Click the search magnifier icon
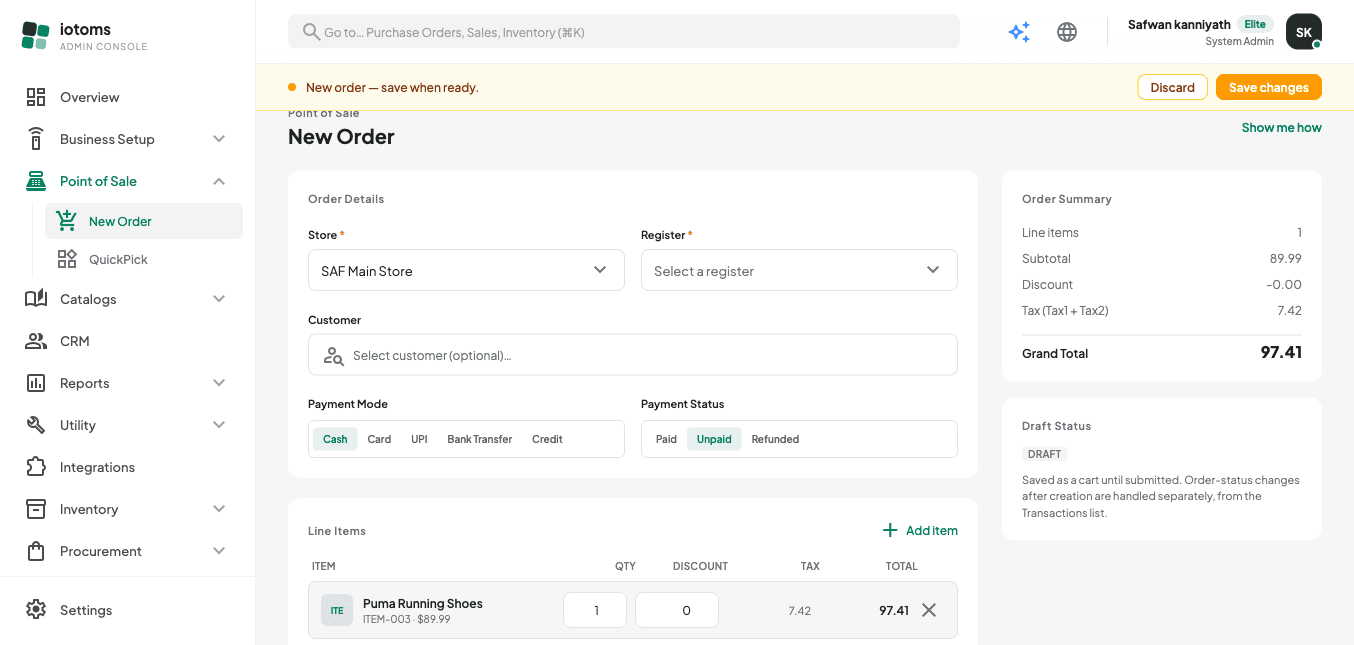This screenshot has height=645, width=1354. [x=311, y=32]
